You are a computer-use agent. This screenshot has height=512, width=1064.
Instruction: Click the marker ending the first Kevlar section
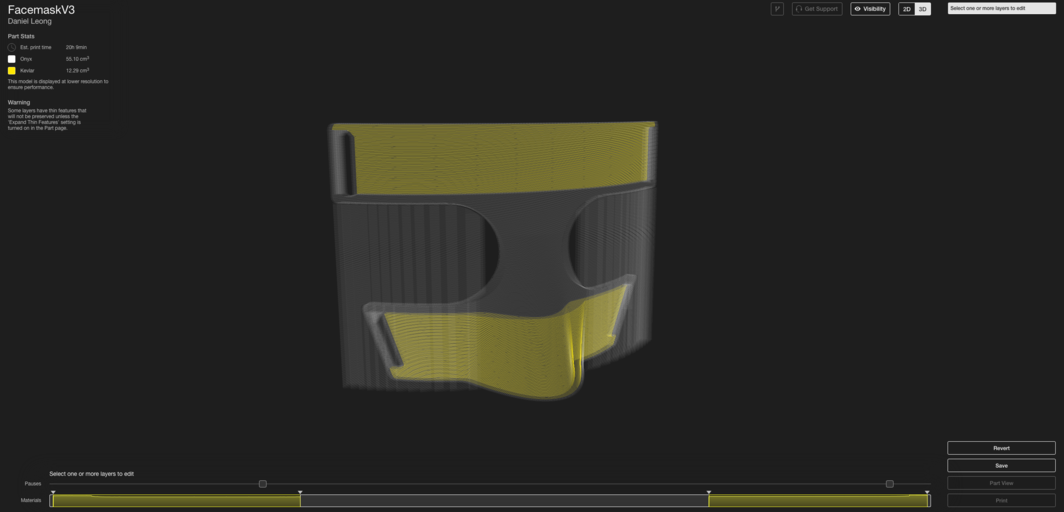(300, 492)
